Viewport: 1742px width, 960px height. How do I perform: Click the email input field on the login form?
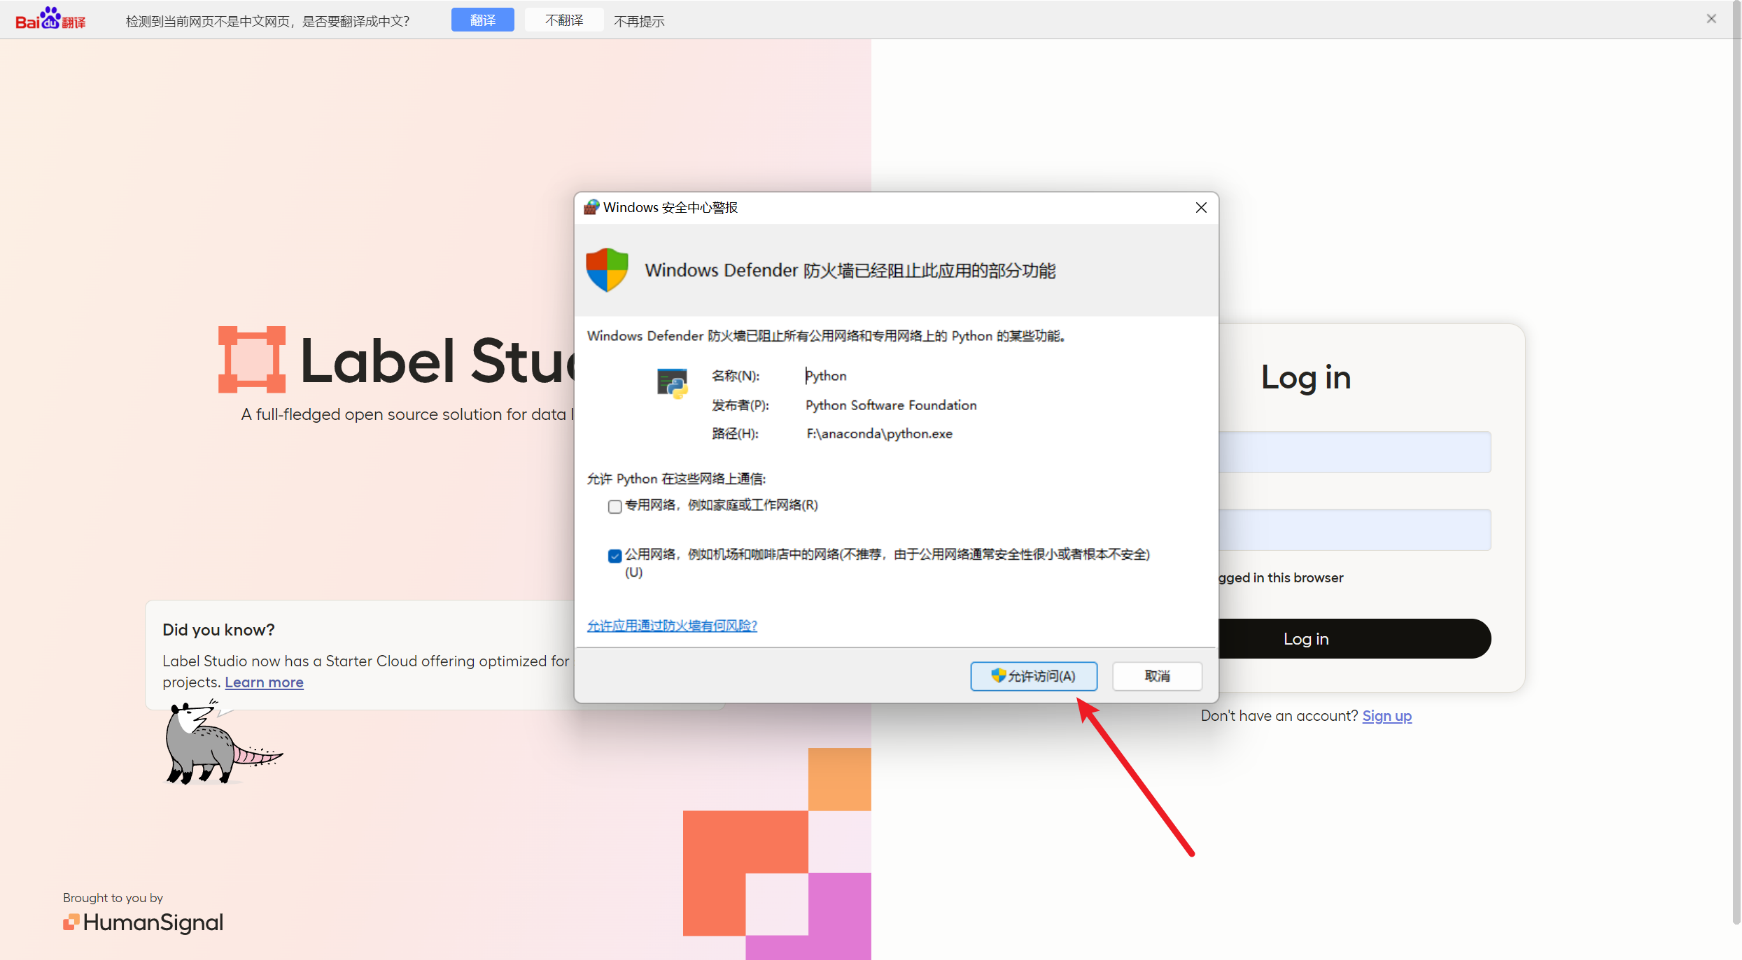tap(1354, 452)
